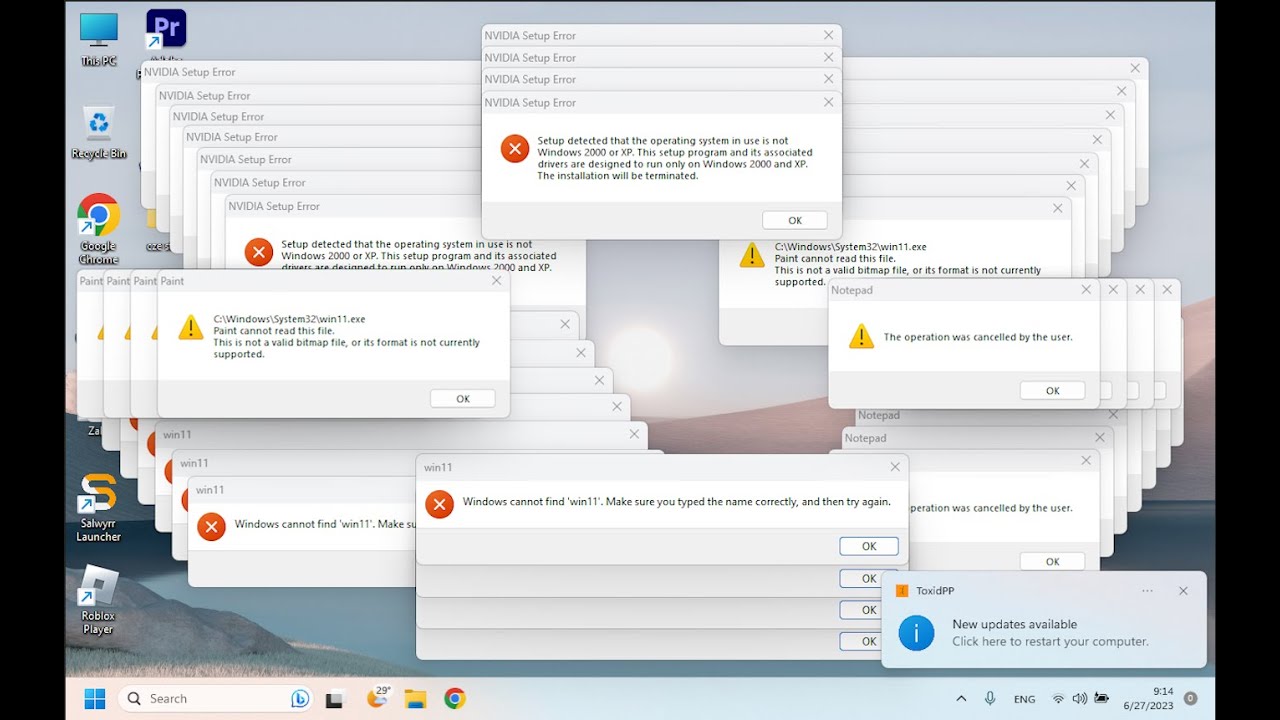This screenshot has height=720, width=1280.
Task: Close the topmost NVIDIA Setup Error title bar
Action: coord(828,35)
